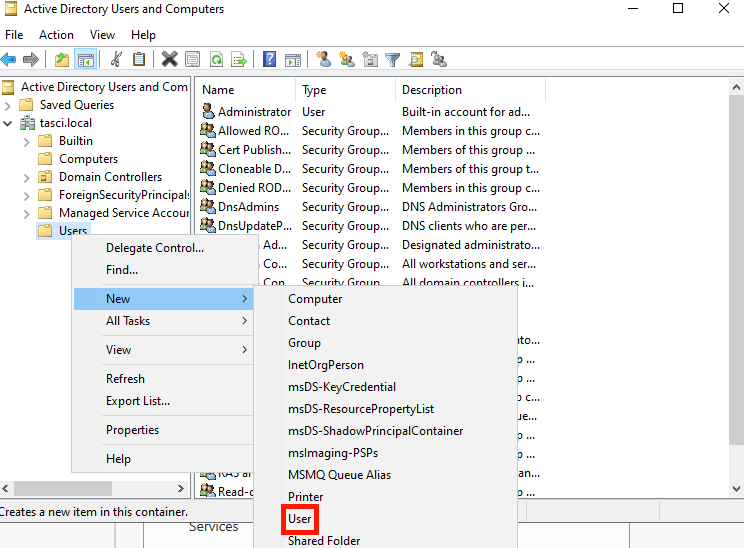This screenshot has width=744, height=548.
Task: Create a new User object
Action: point(385,519)
